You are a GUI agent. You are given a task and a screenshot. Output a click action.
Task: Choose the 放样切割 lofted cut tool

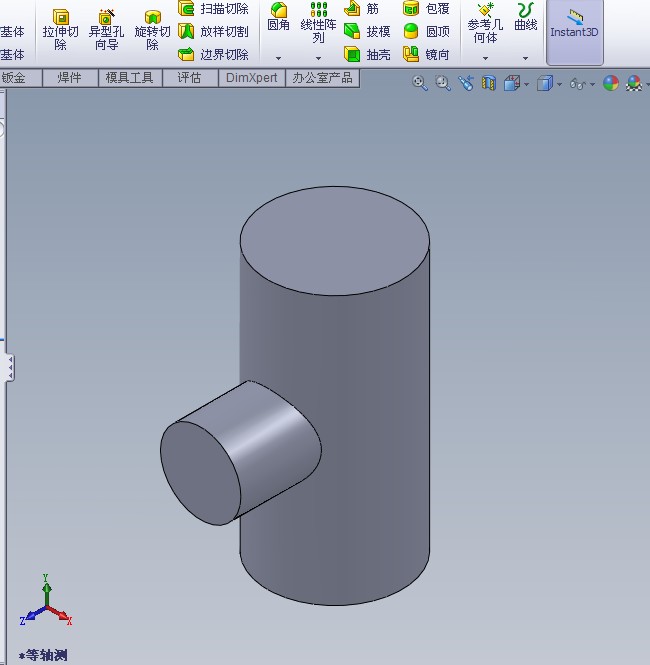click(x=213, y=31)
